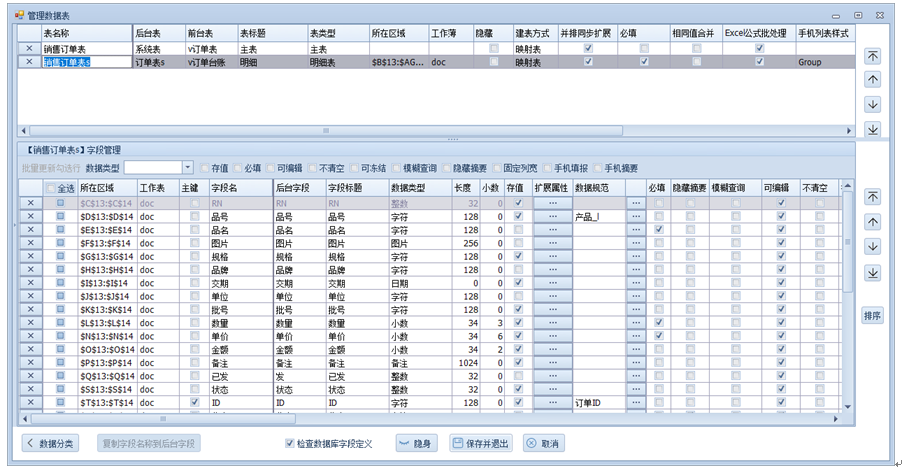Click the field grid horizontal scrollbar thumb
This screenshot has width=904, height=472.
163,419
